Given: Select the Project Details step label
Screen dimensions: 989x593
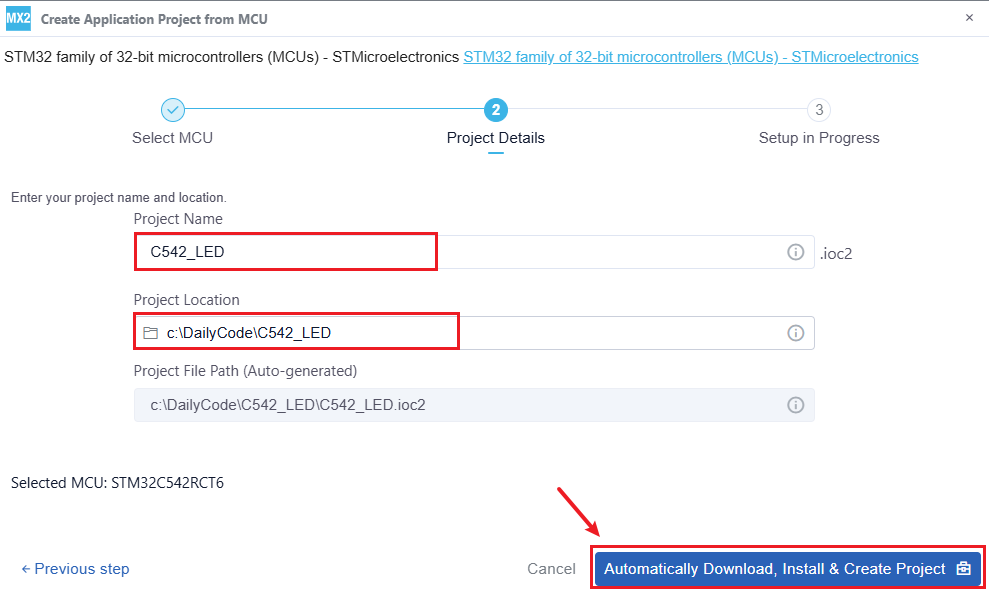Looking at the screenshot, I should tap(496, 138).
